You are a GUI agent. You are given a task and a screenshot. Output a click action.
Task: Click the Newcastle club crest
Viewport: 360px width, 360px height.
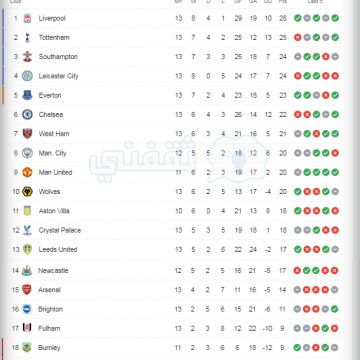[27, 270]
